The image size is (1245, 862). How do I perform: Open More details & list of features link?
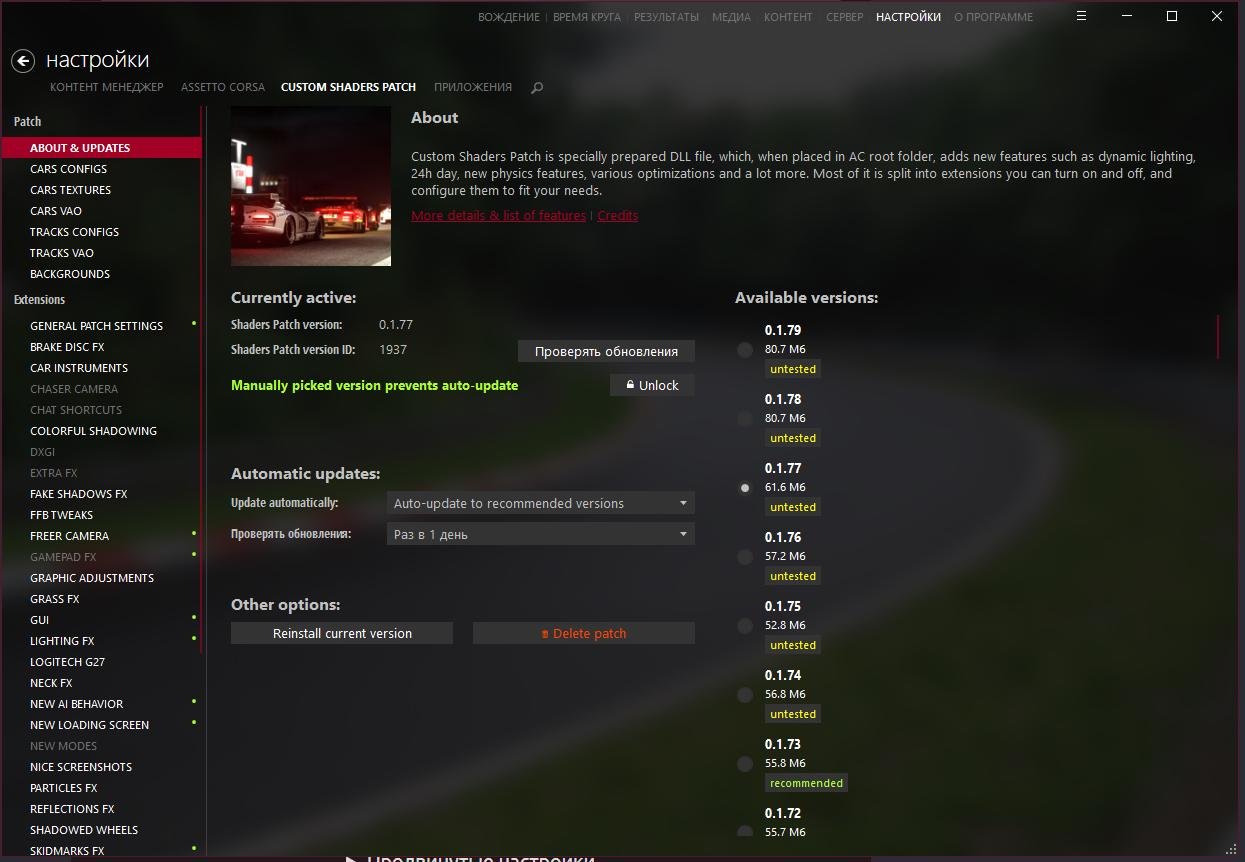[x=499, y=216]
